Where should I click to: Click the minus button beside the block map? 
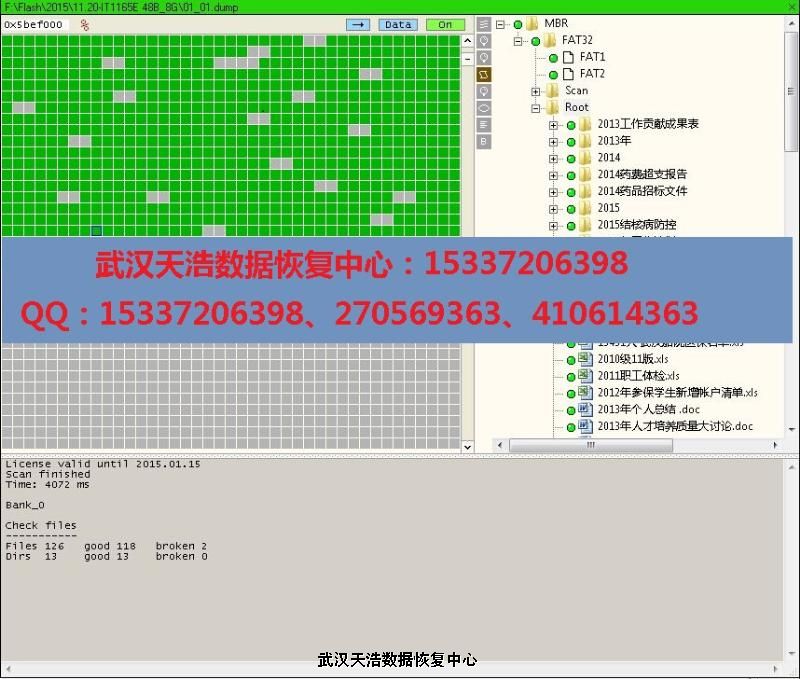[467, 58]
